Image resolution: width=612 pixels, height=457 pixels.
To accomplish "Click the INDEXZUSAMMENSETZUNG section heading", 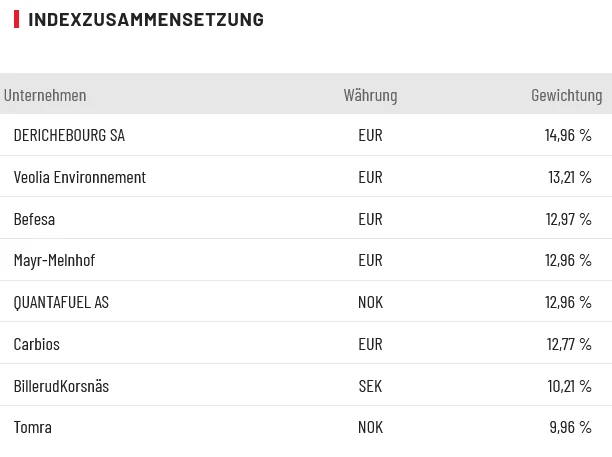I will 146,19.
